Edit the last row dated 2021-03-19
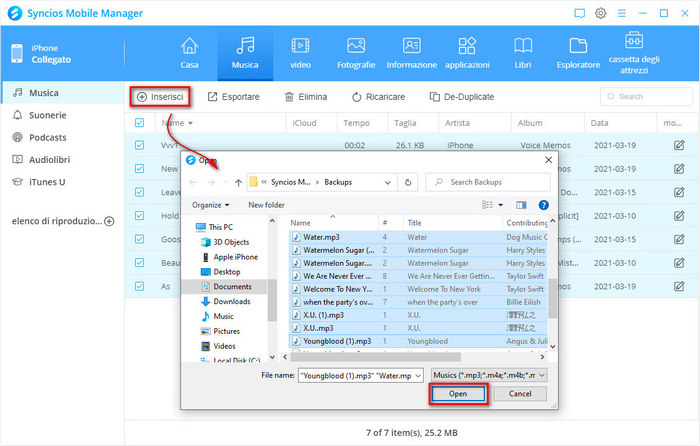Image resolution: width=700 pixels, height=446 pixels. [679, 286]
